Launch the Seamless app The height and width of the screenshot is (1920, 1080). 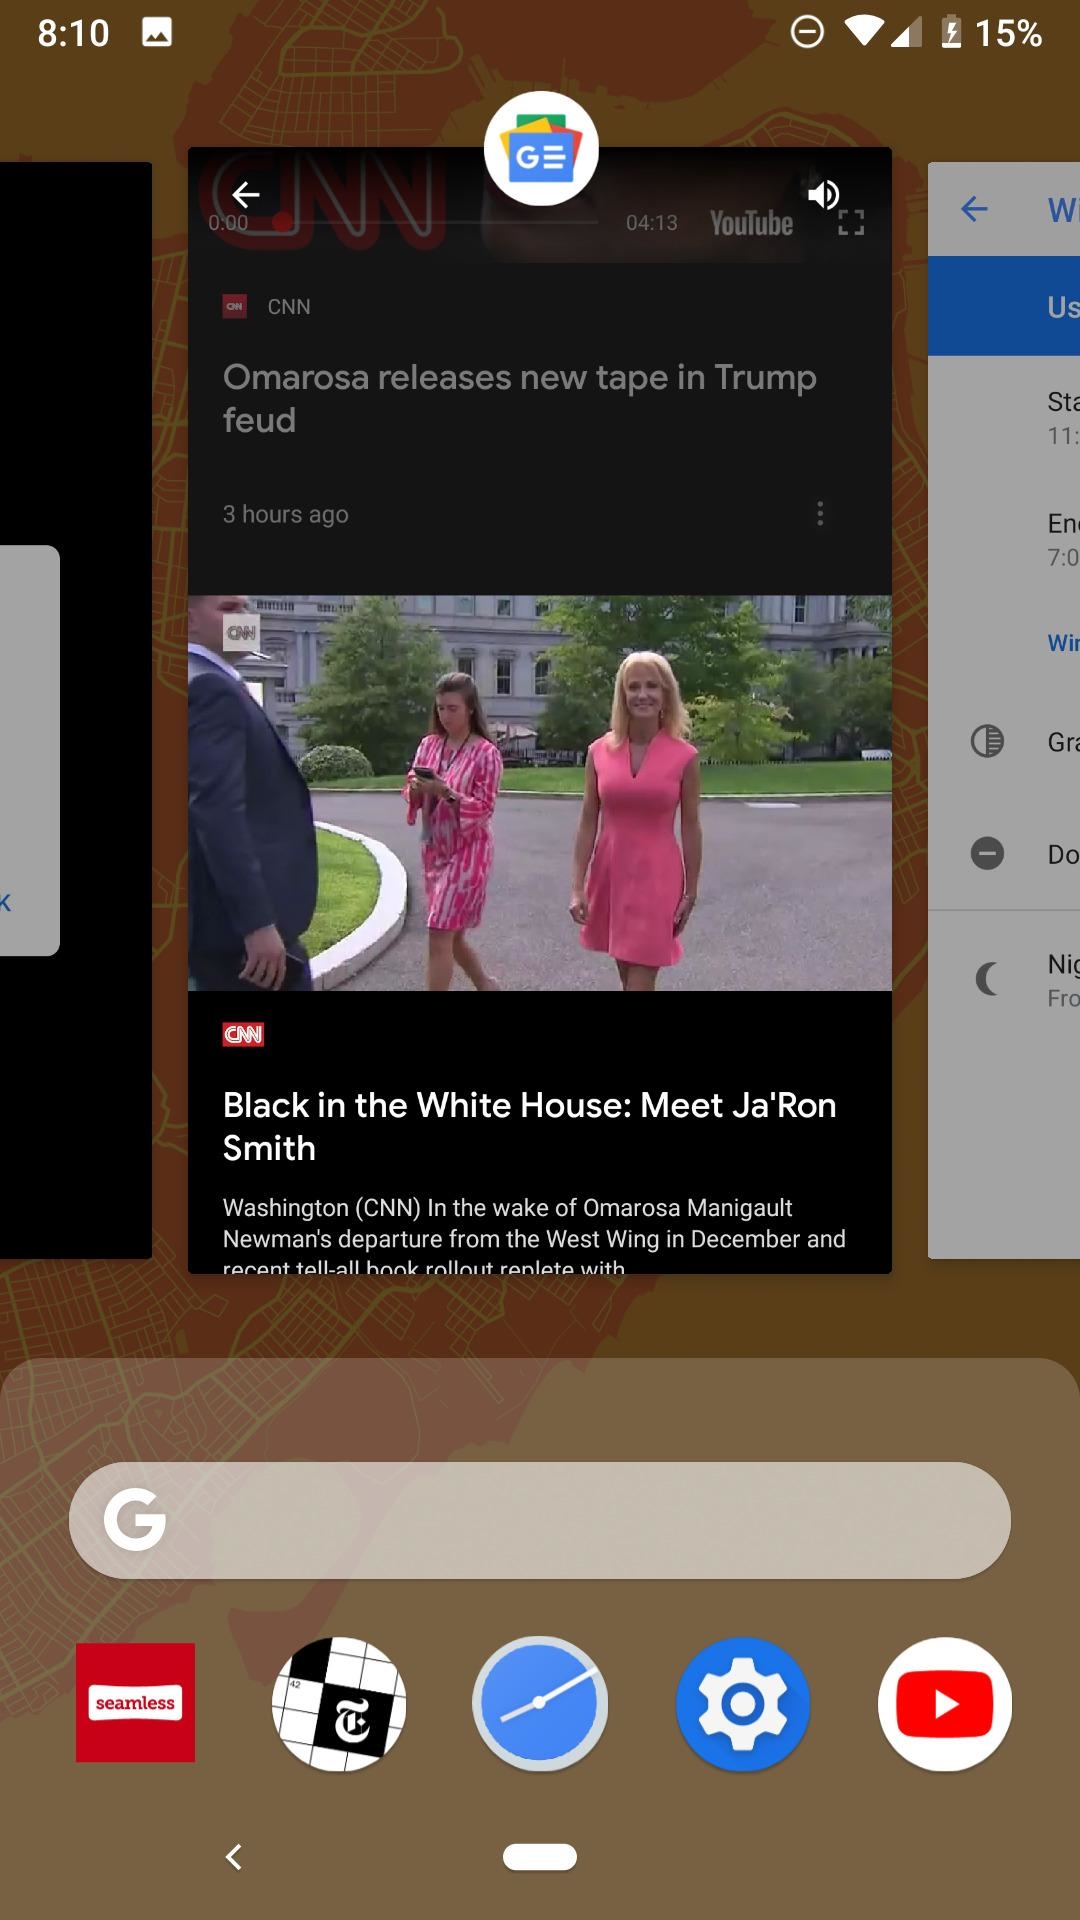pos(135,1702)
